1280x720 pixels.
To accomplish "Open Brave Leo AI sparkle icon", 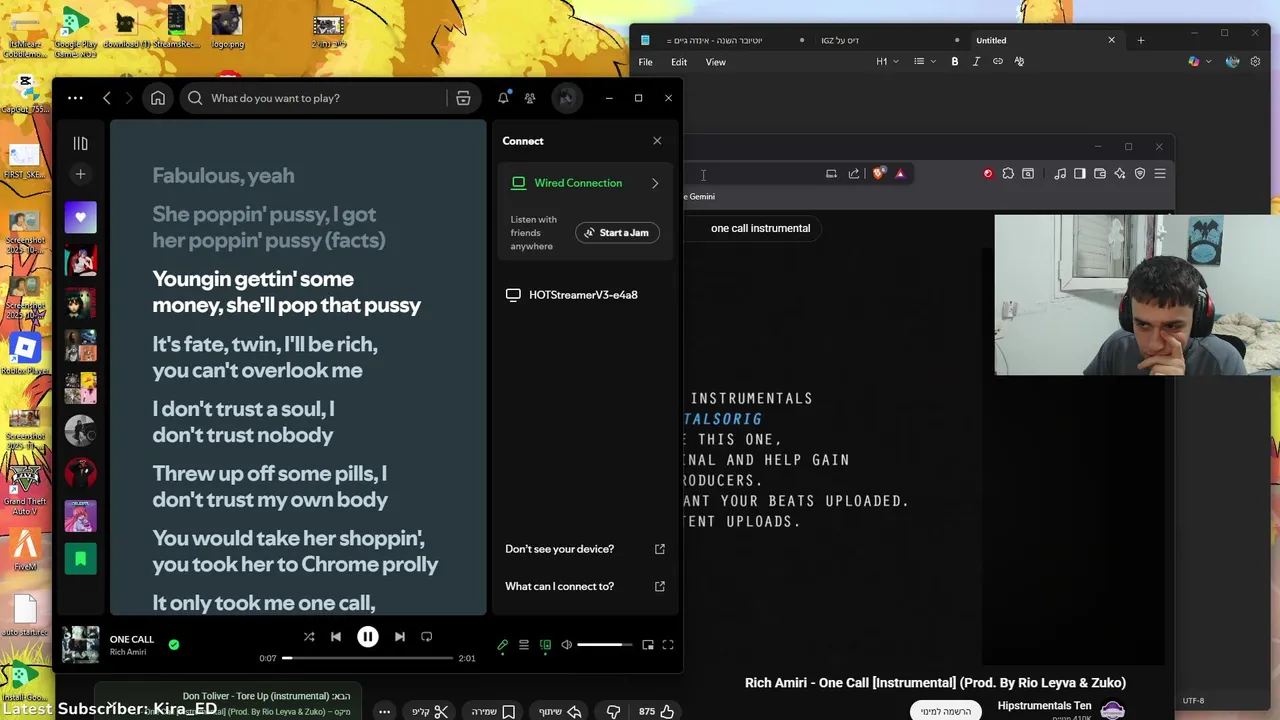I will click(1120, 173).
